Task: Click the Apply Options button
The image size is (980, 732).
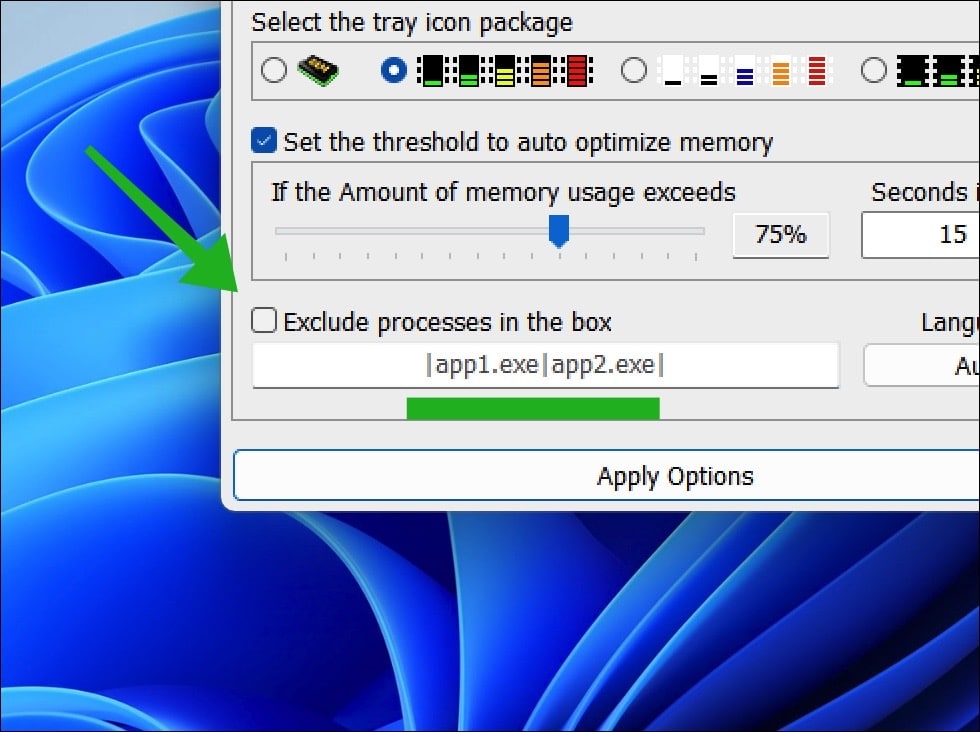Action: (x=606, y=475)
